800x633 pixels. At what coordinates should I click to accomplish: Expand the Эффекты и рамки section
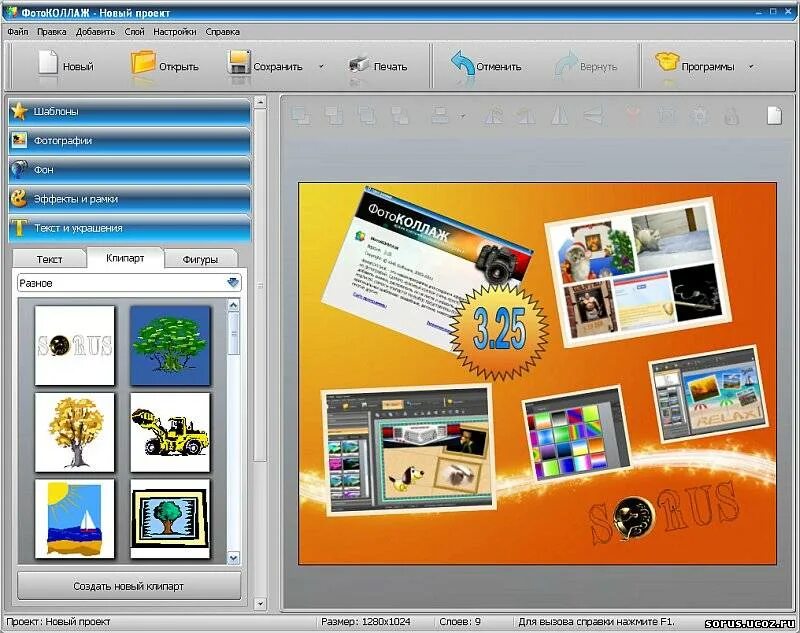(x=130, y=198)
